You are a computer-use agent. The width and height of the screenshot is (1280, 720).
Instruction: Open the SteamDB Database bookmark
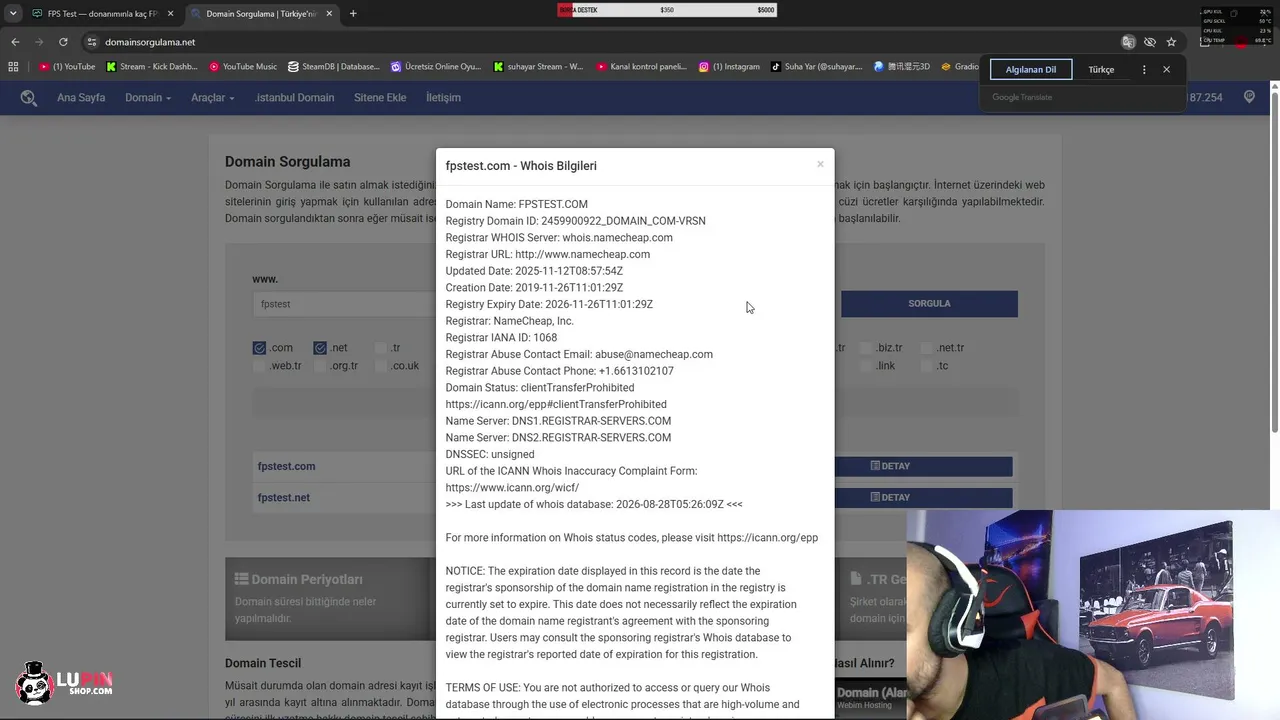coord(334,67)
